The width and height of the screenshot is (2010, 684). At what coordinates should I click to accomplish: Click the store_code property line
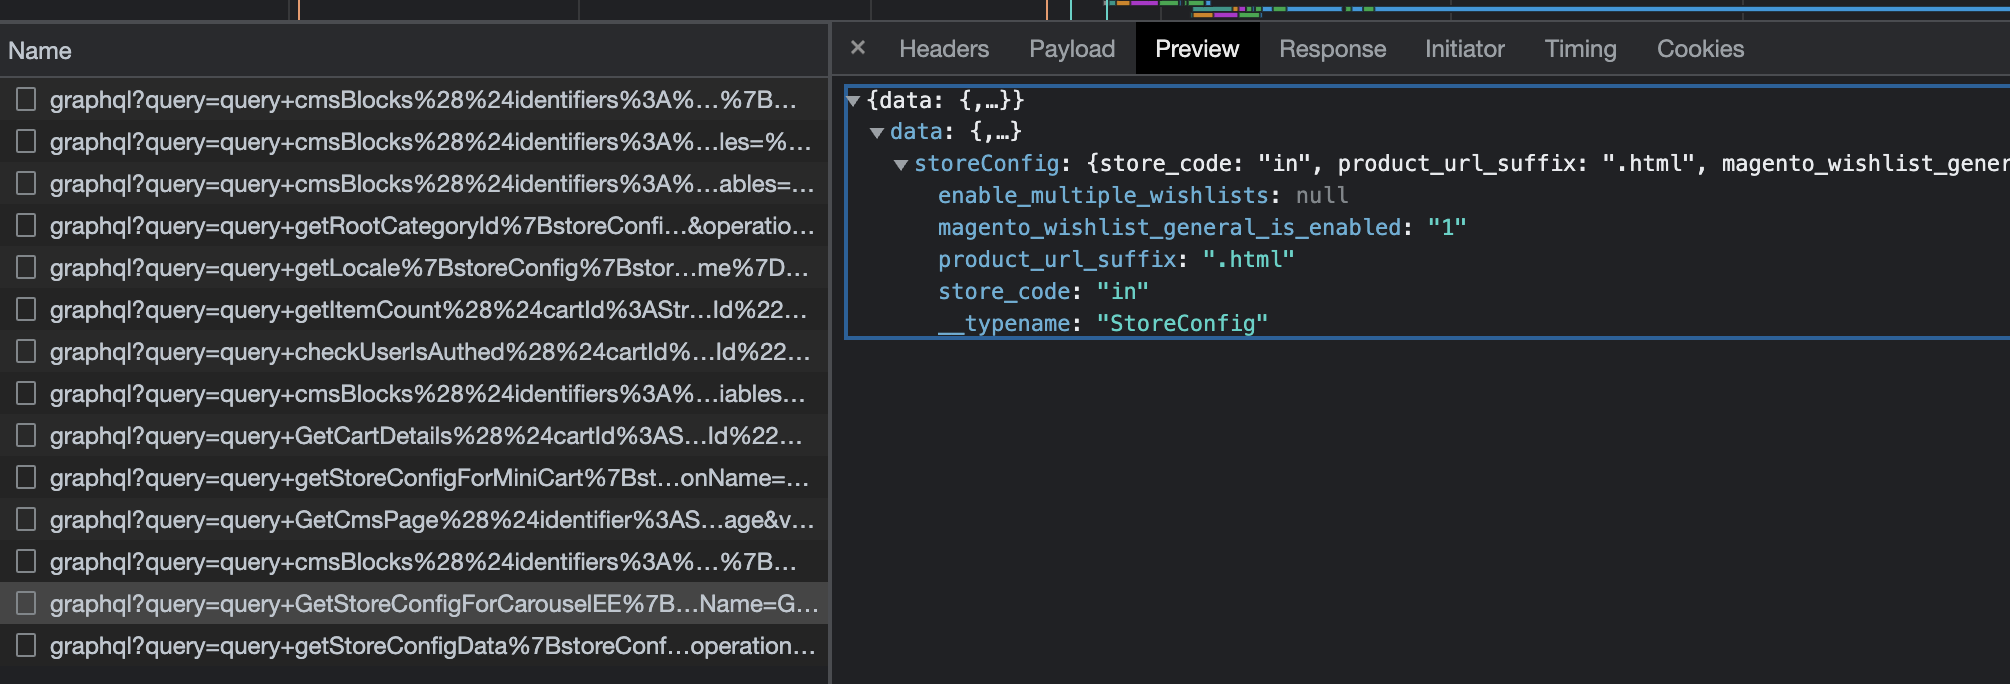(x=1043, y=291)
